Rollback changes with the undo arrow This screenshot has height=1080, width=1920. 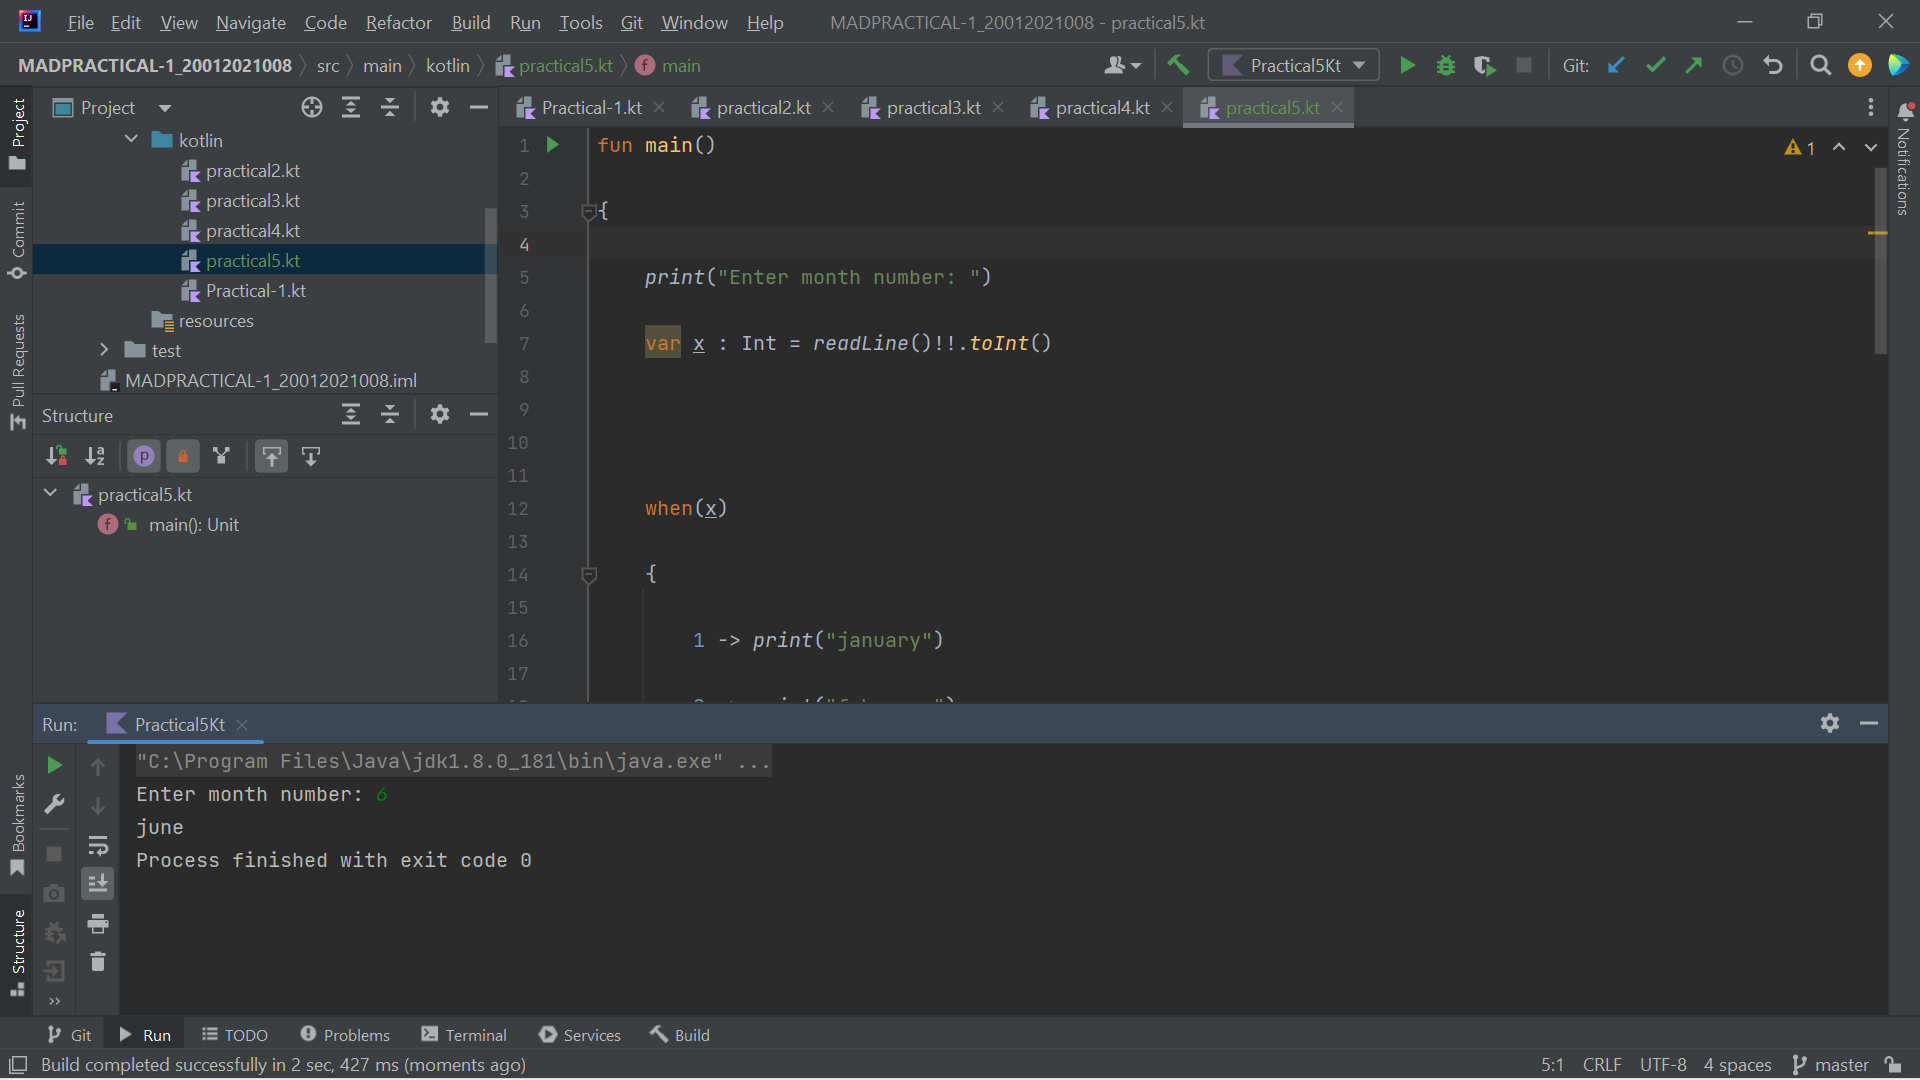1773,65
